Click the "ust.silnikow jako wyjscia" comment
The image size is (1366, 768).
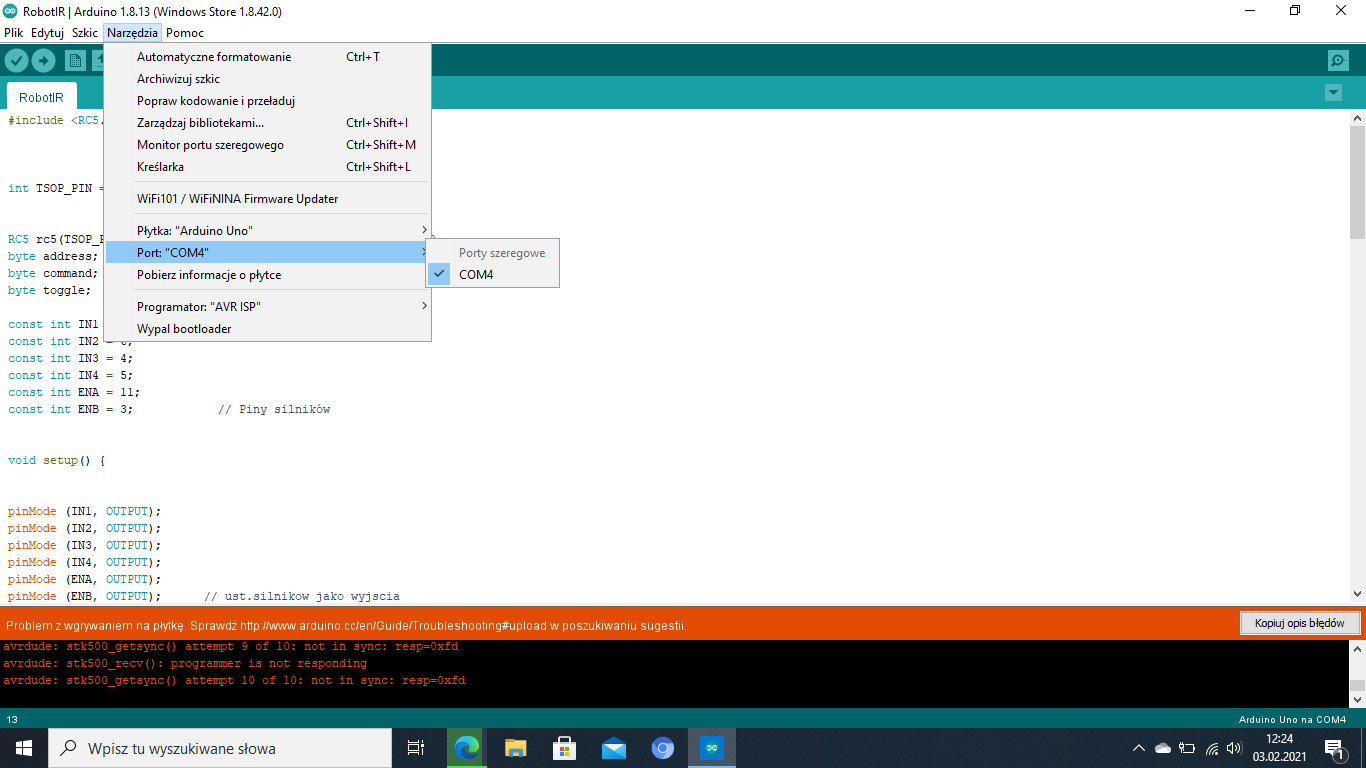click(x=302, y=597)
